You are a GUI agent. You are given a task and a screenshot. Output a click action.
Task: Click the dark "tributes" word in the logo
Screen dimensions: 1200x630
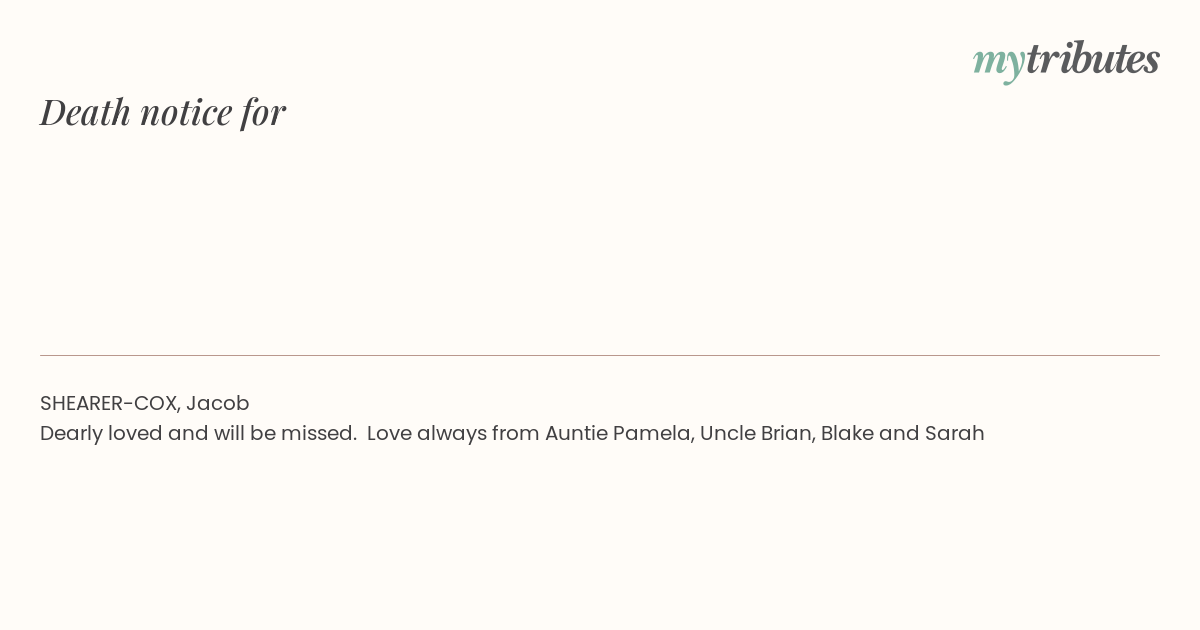point(1093,58)
